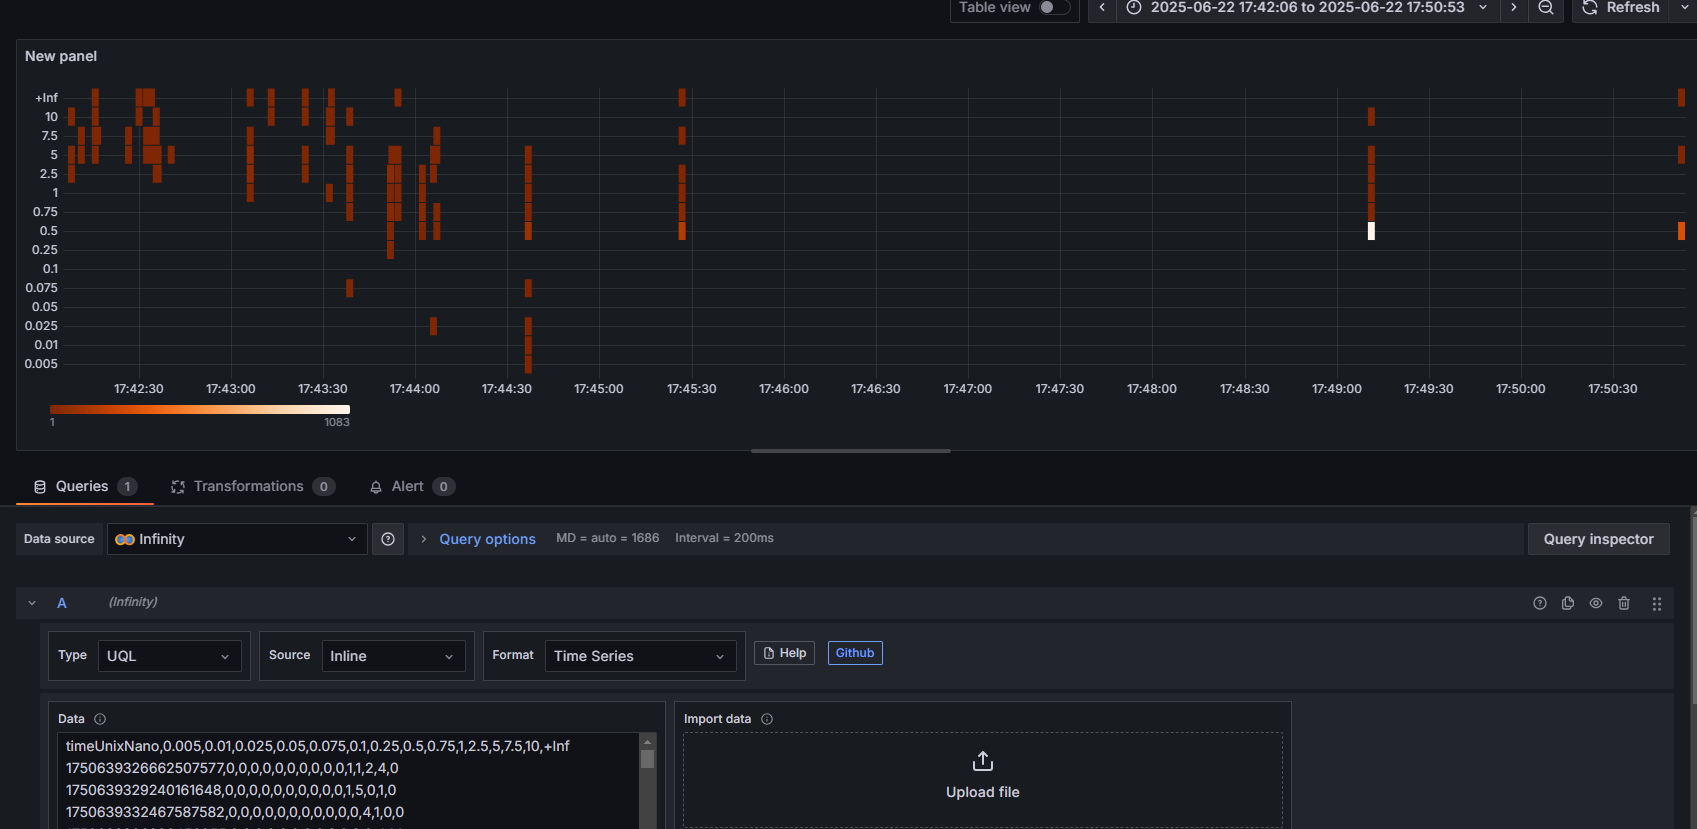The width and height of the screenshot is (1697, 829).
Task: Open the time range picker
Action: [x=1308, y=7]
